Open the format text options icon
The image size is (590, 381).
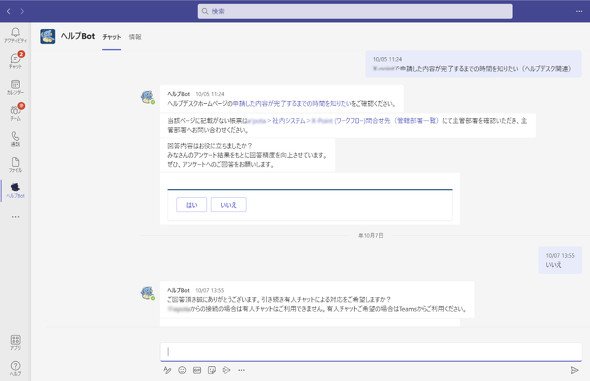tap(167, 370)
